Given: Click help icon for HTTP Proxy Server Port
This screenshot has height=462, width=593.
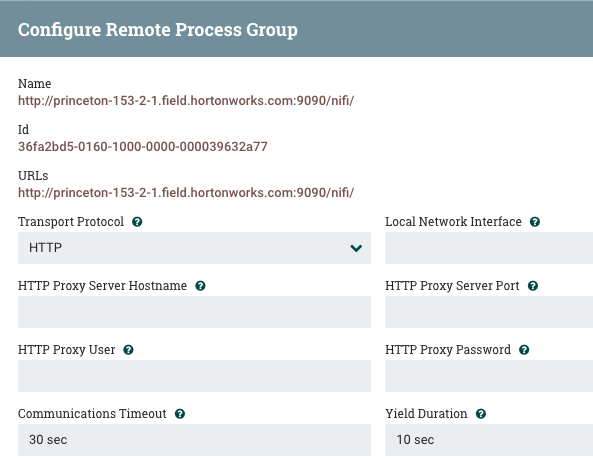Looking at the screenshot, I should click(533, 286).
